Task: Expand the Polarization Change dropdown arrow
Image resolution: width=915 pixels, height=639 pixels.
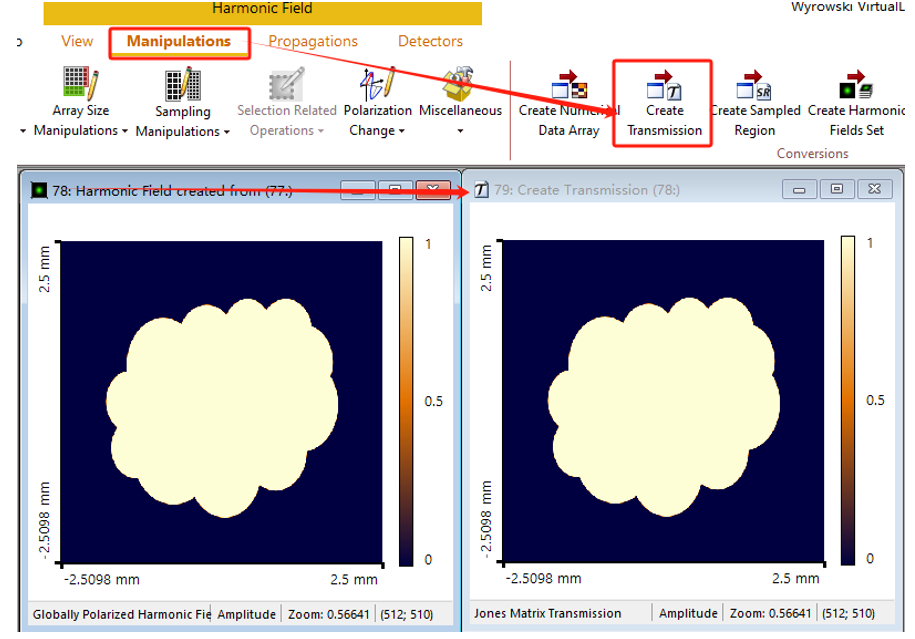Action: tap(401, 131)
